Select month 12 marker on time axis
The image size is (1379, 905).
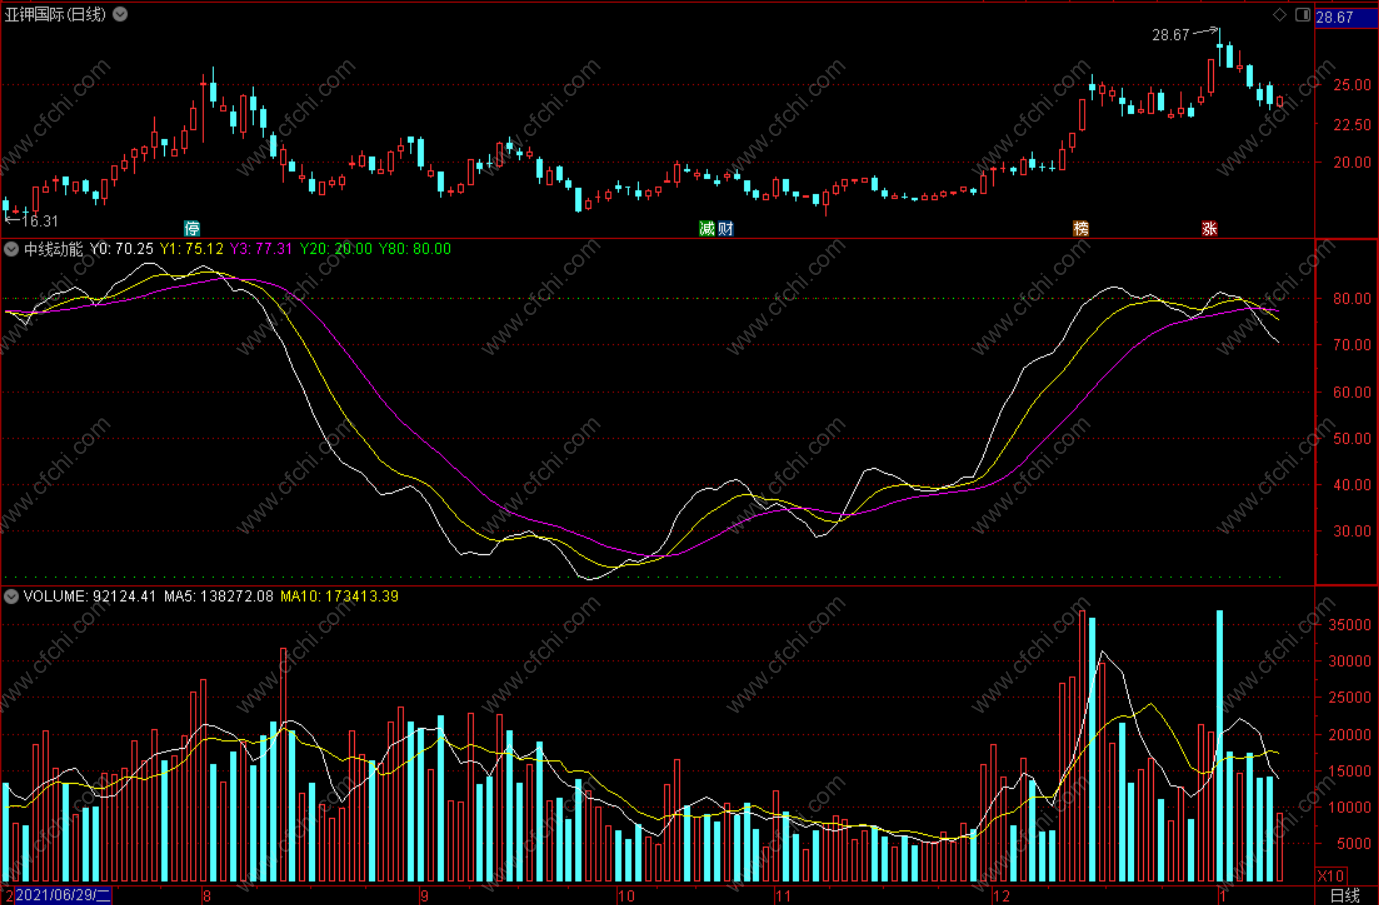click(x=1001, y=896)
